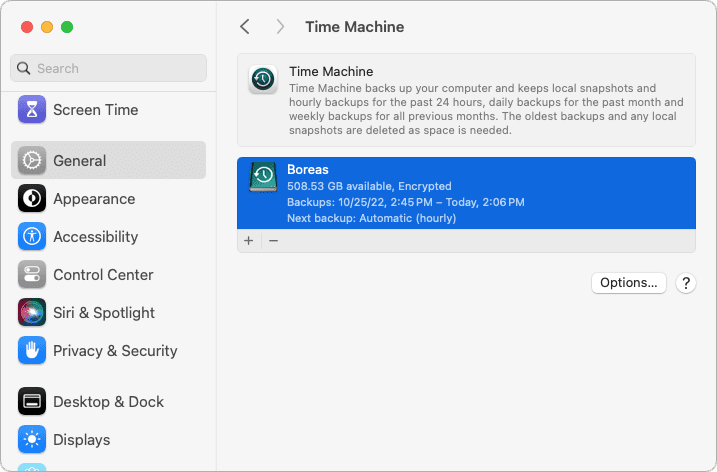
Task: Open Time Machine Options
Action: (628, 283)
